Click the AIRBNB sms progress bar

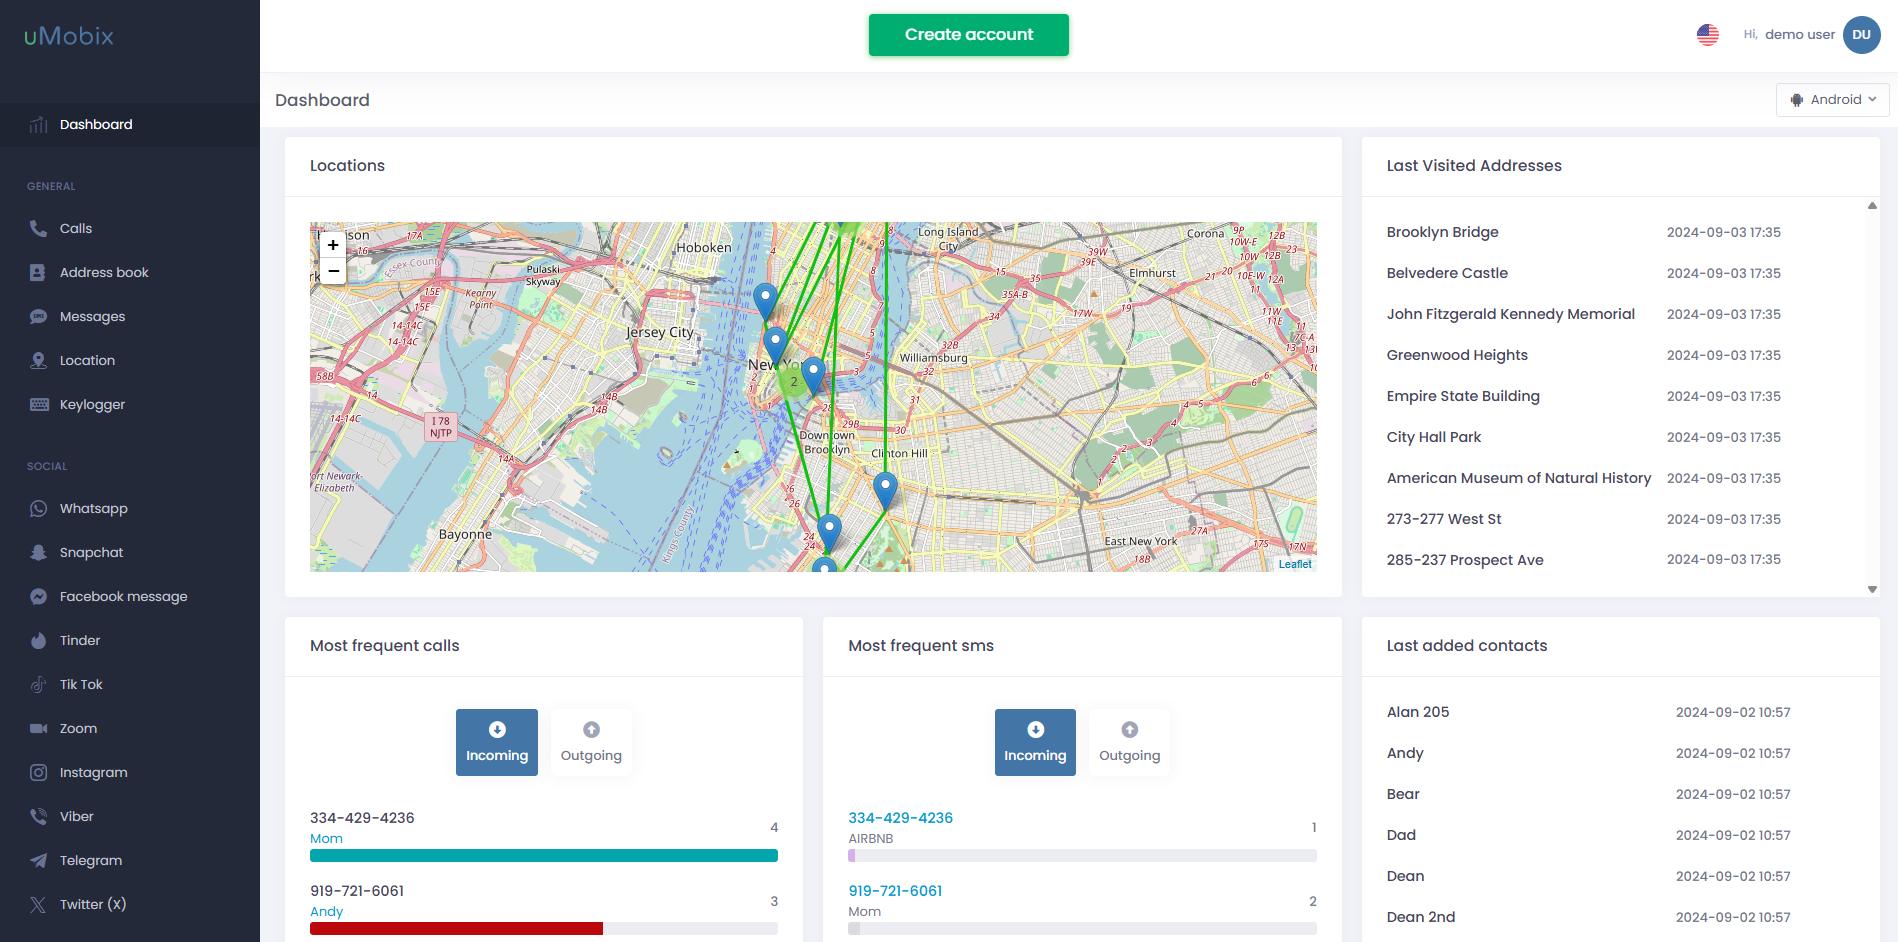[1082, 856]
